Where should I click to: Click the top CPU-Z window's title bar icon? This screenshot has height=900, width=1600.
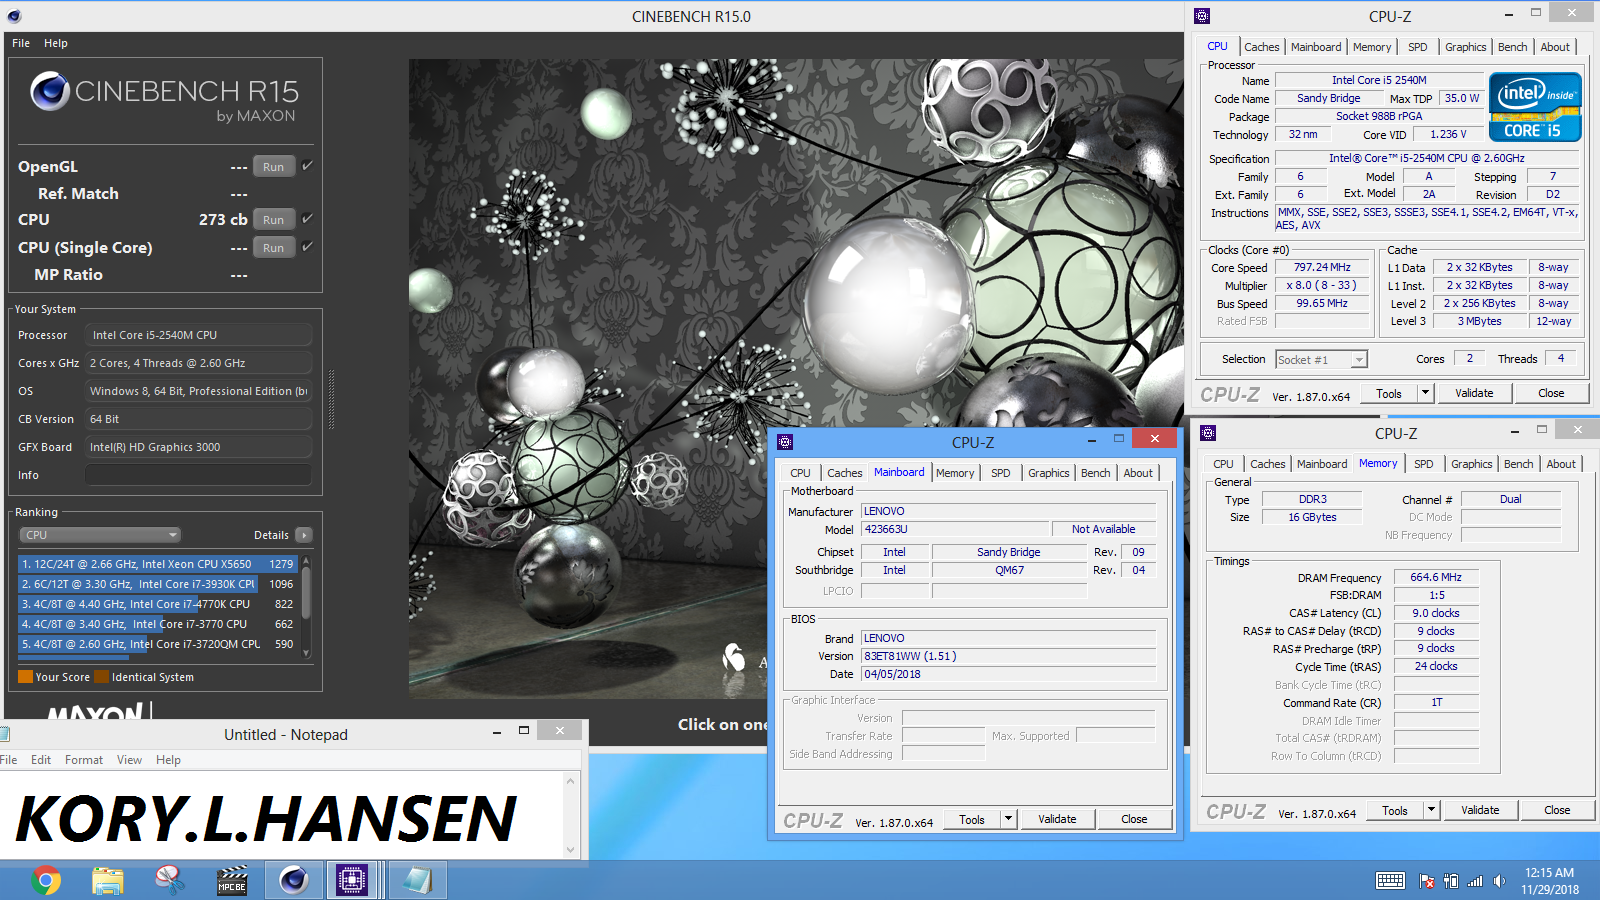(1202, 16)
